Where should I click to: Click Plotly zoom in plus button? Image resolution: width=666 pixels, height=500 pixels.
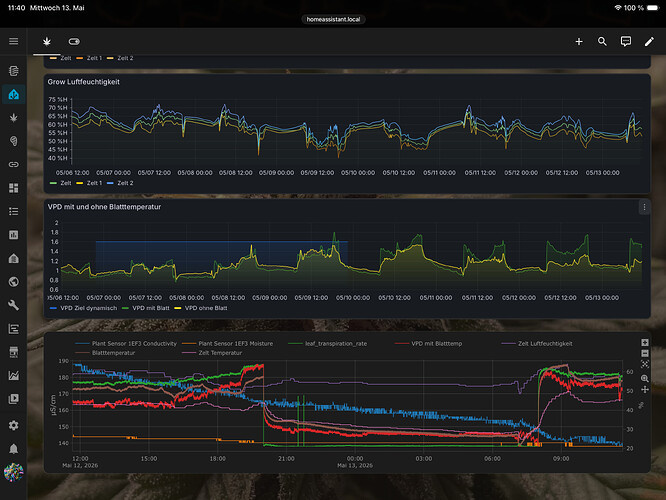645,342
